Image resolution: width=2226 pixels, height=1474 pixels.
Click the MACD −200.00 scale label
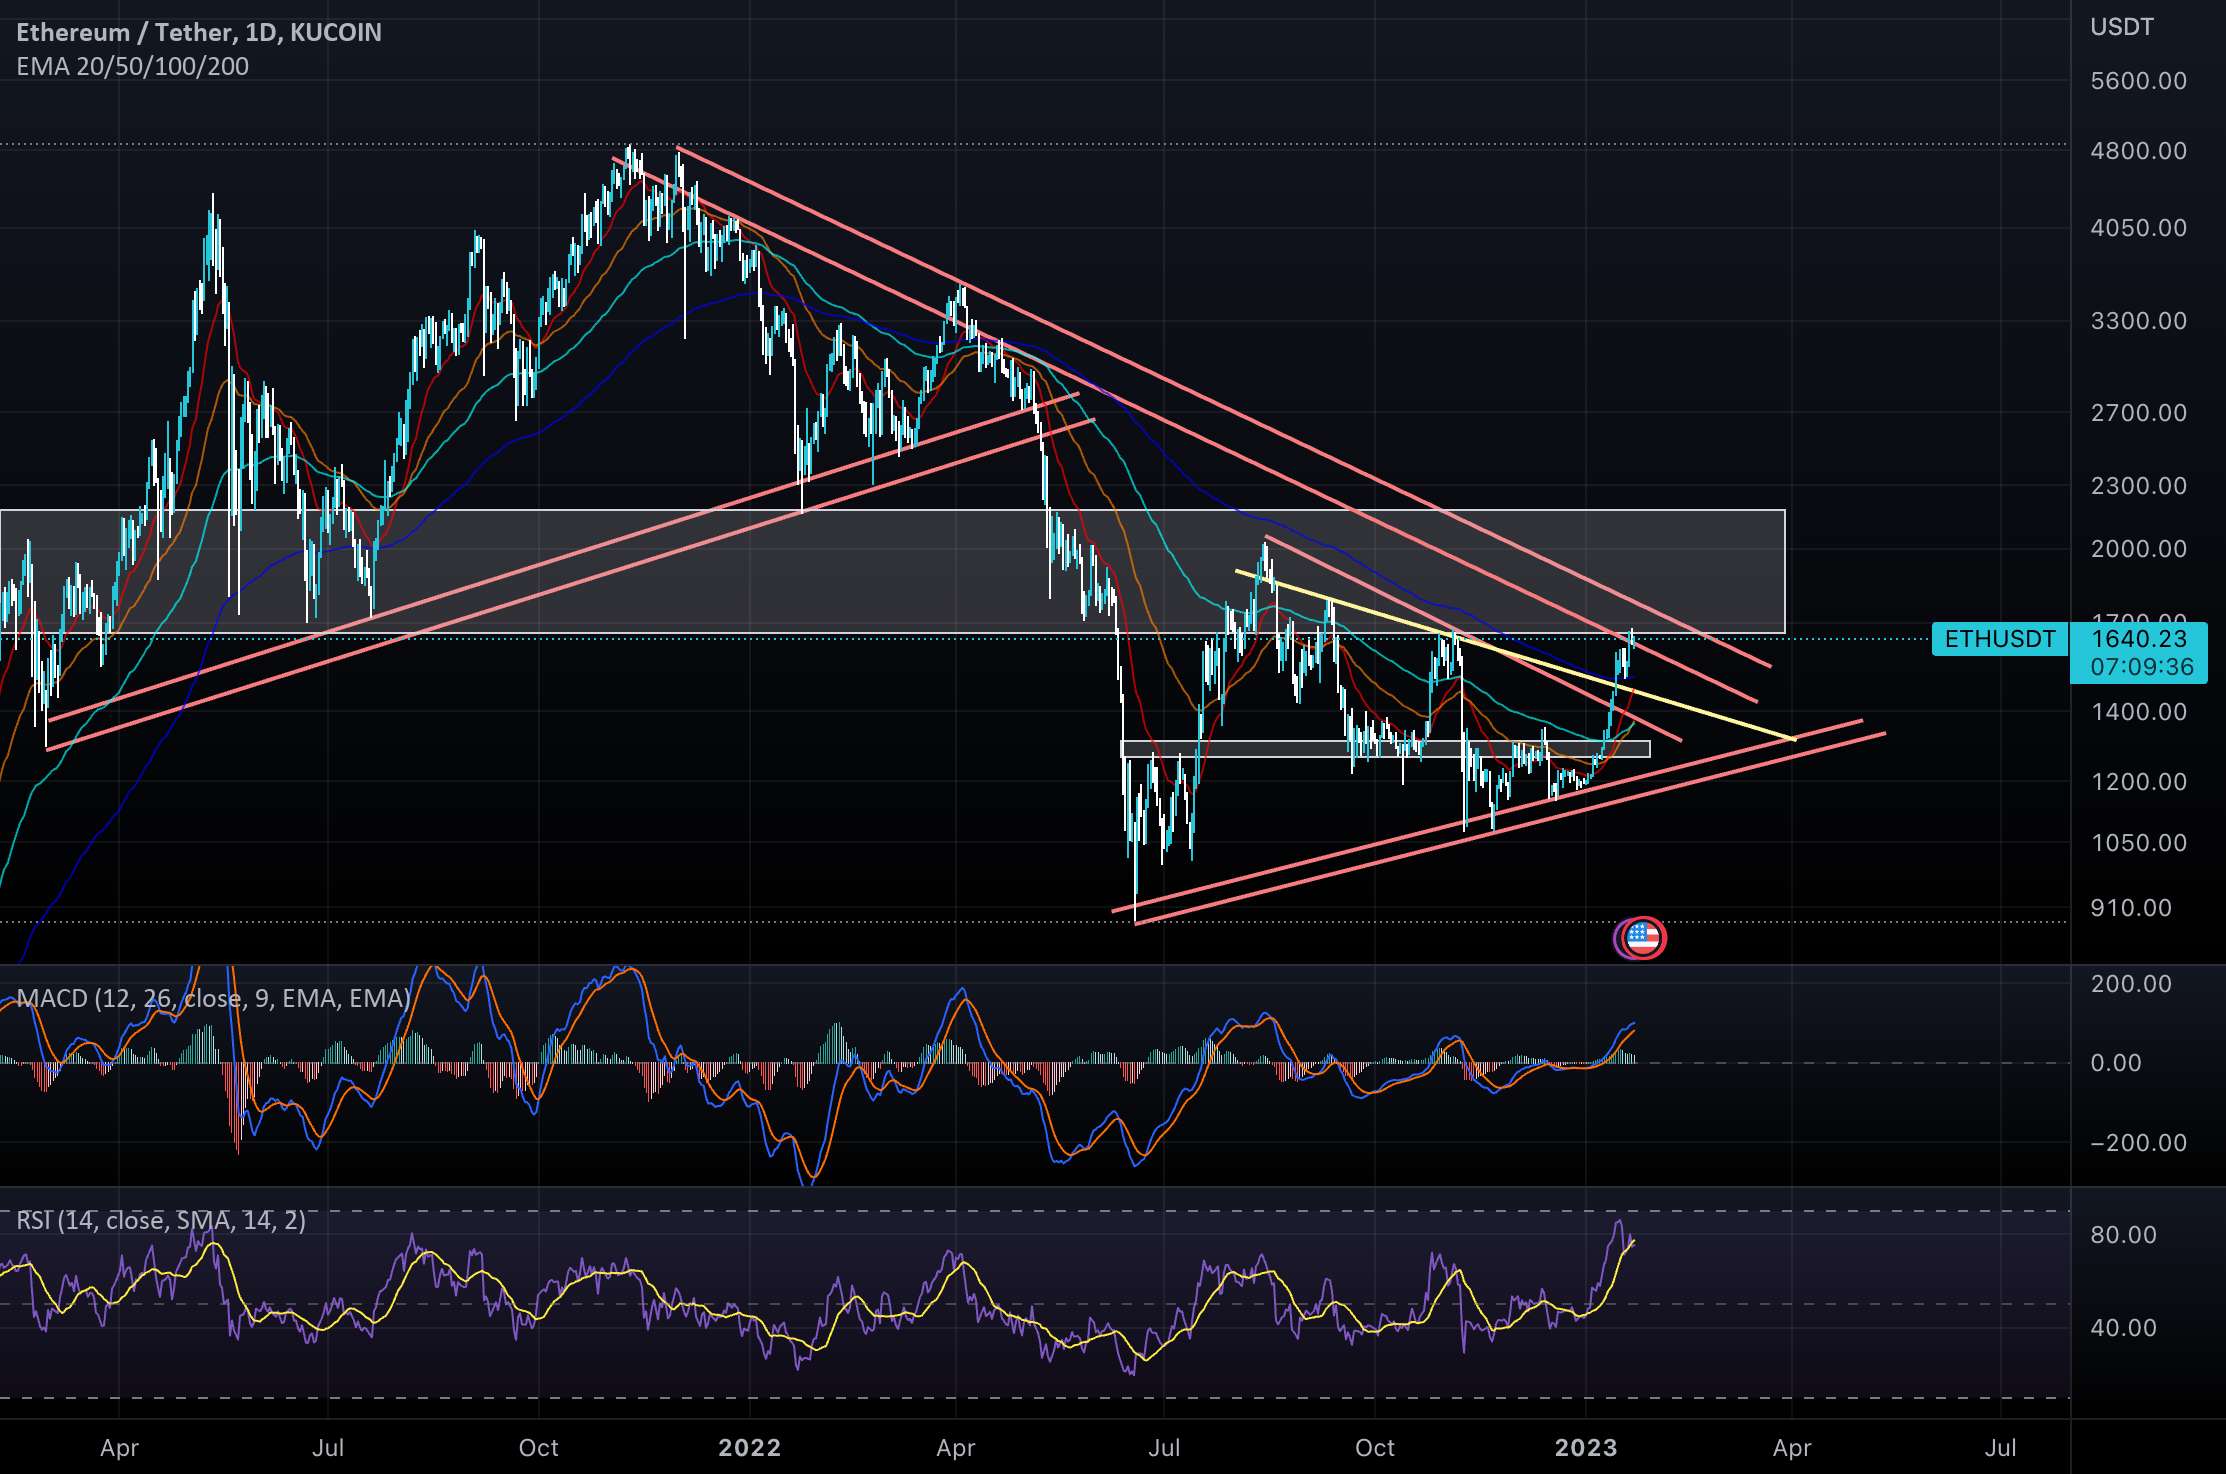pos(2138,1143)
